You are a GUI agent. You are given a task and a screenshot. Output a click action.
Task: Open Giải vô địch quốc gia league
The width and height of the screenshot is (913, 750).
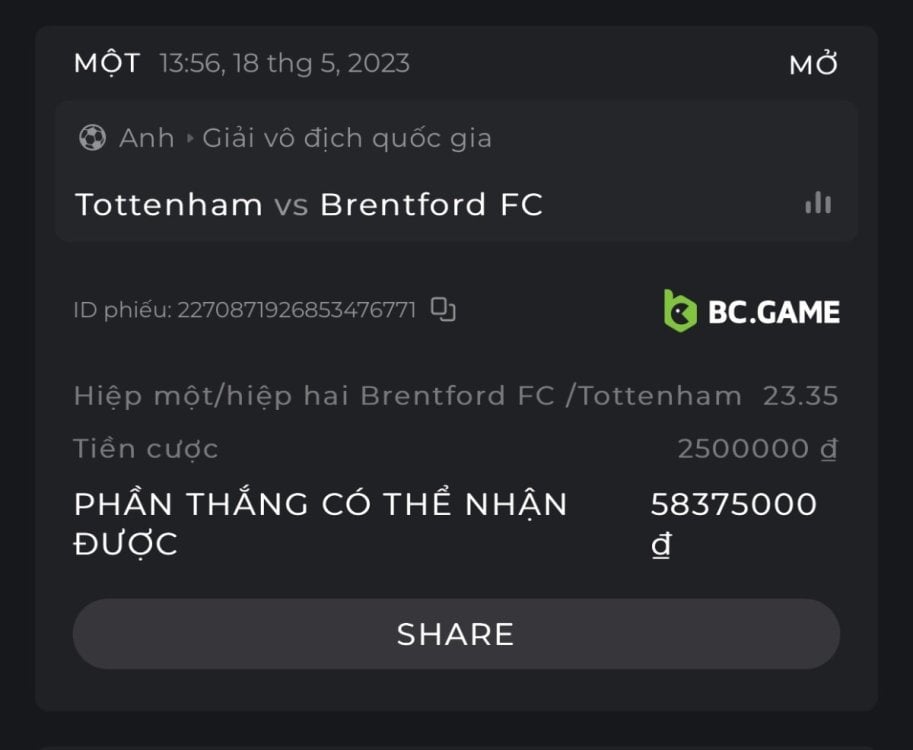(x=347, y=138)
